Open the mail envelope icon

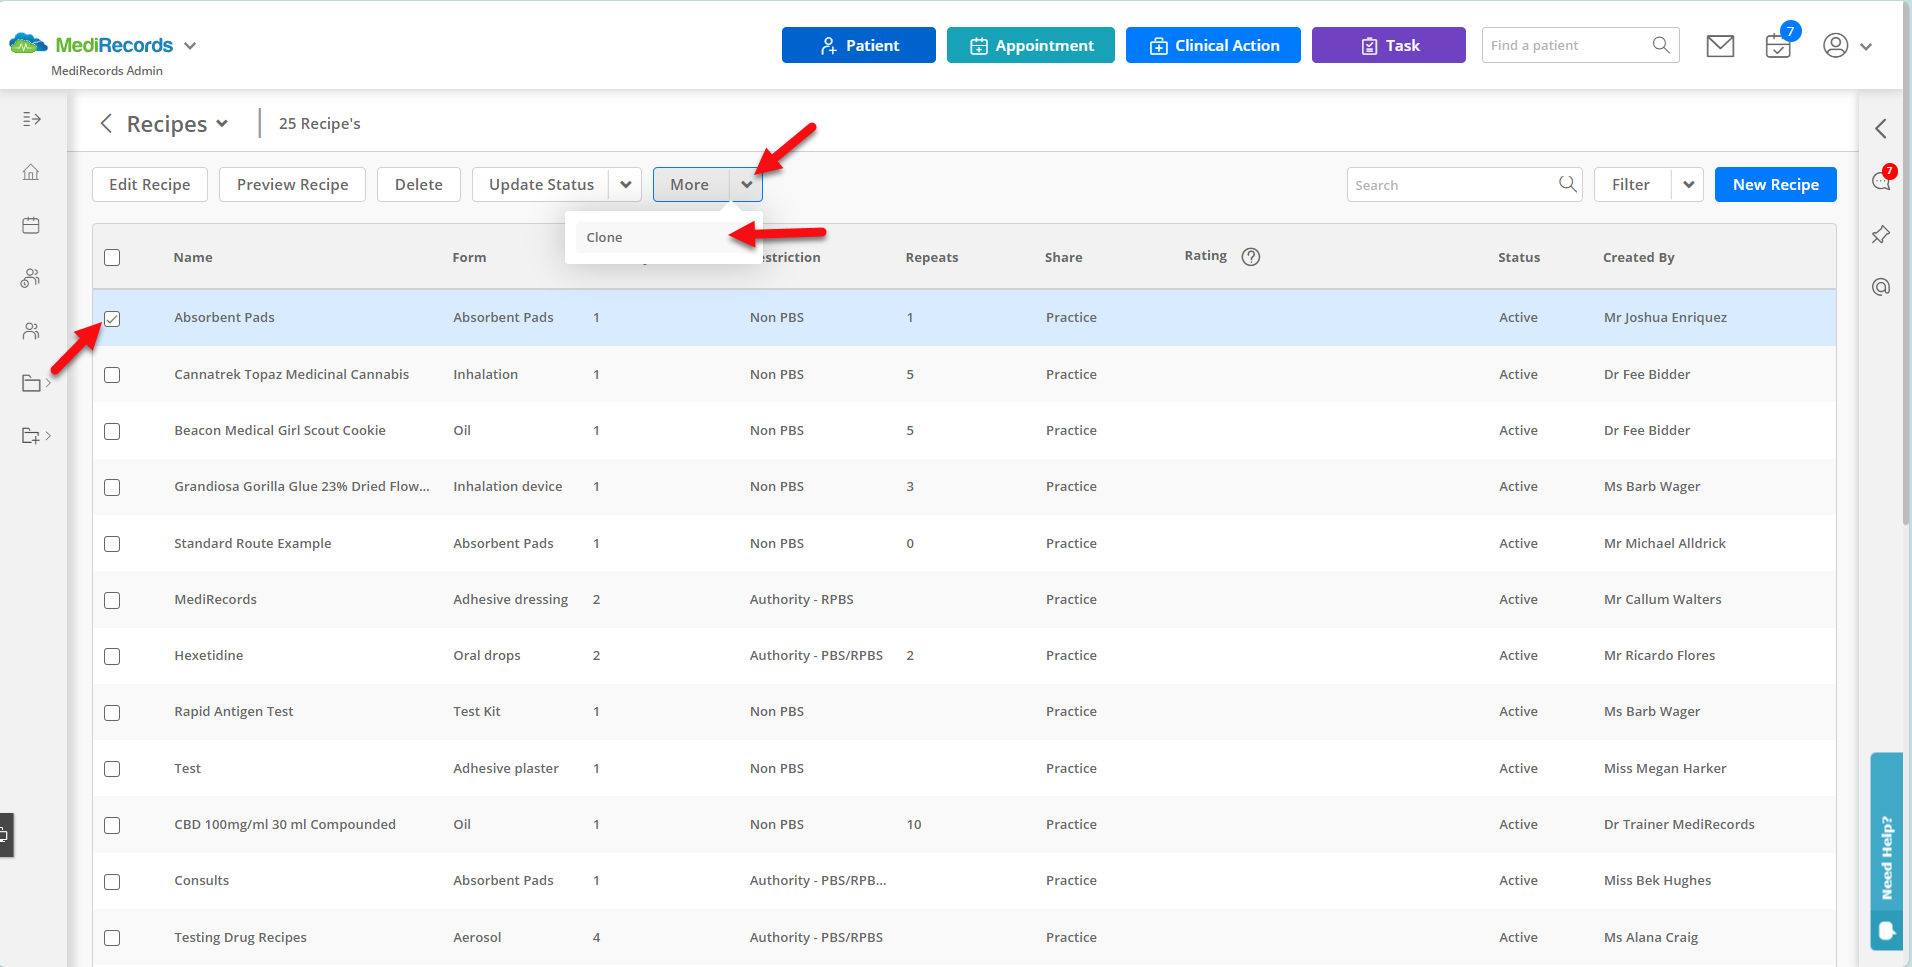(x=1720, y=46)
